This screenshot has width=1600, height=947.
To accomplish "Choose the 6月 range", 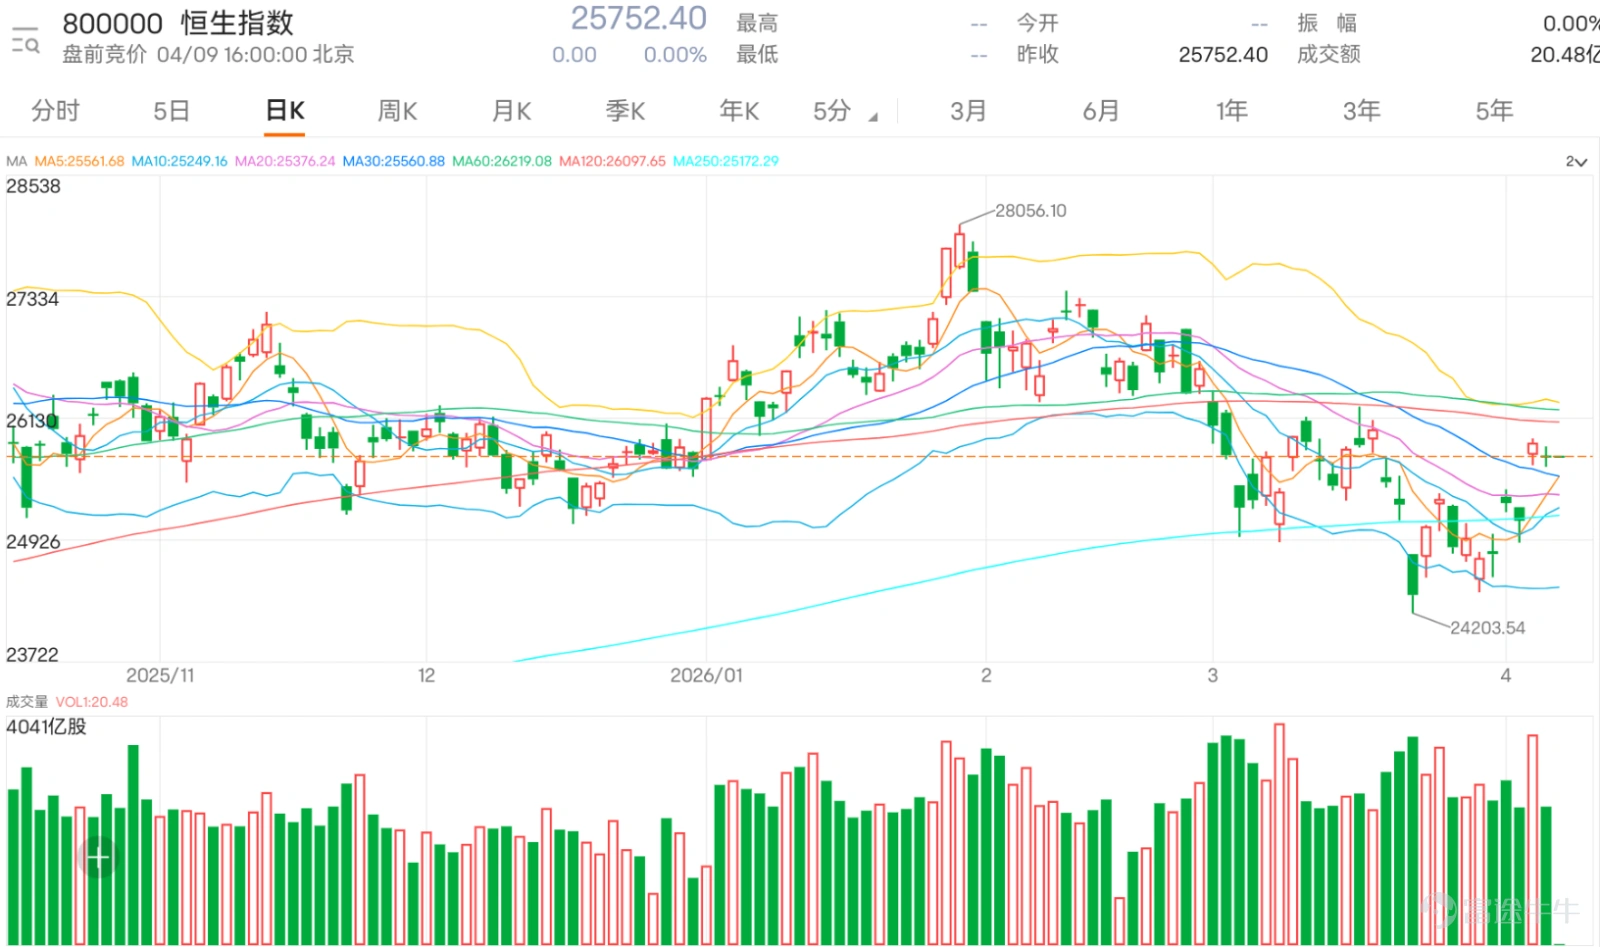I will pos(1101,110).
